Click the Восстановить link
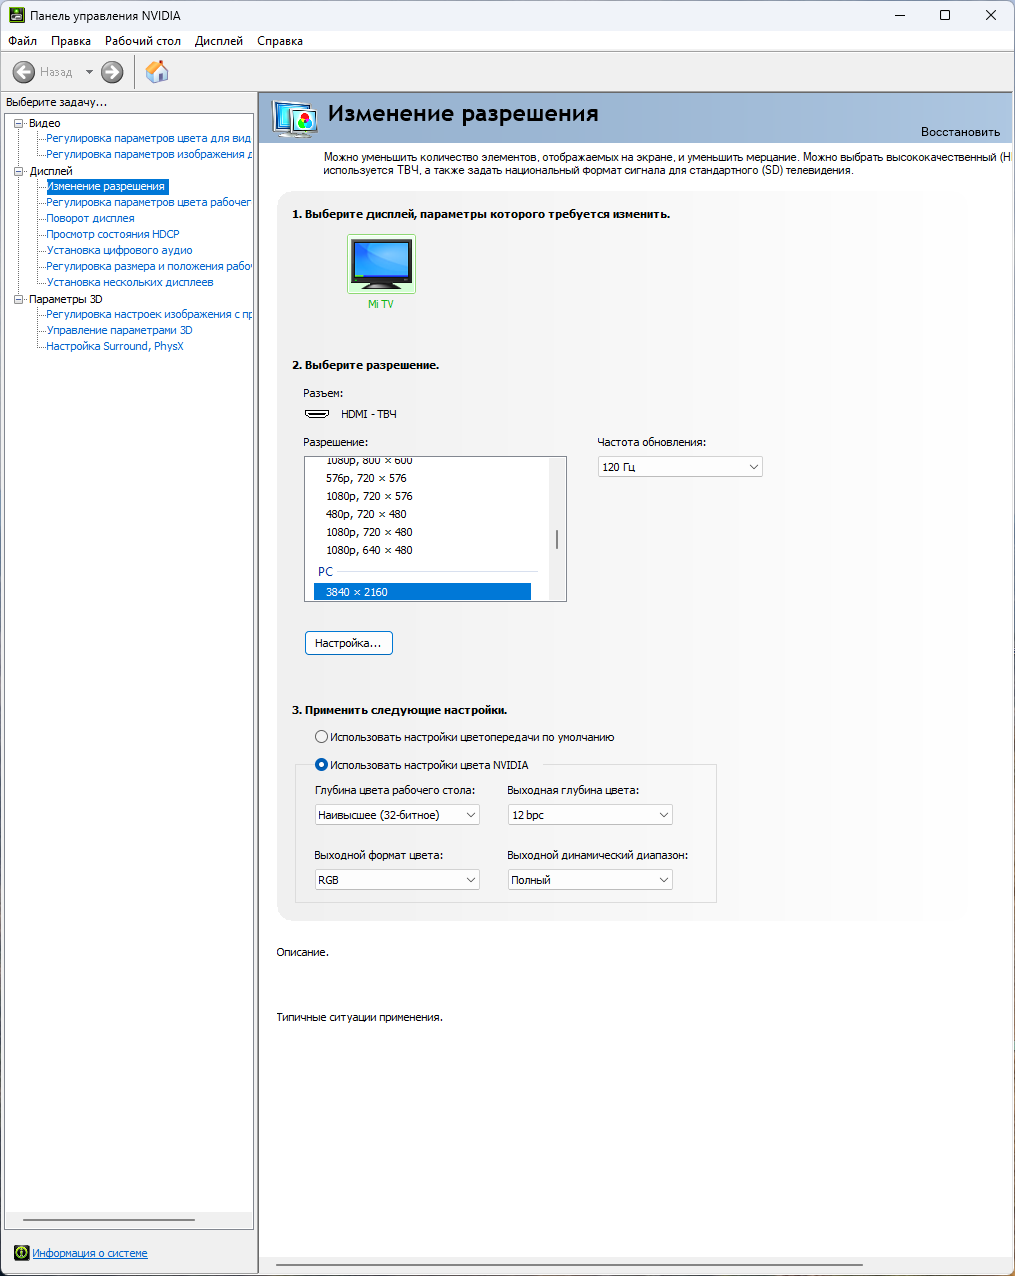The width and height of the screenshot is (1015, 1276). (x=960, y=132)
